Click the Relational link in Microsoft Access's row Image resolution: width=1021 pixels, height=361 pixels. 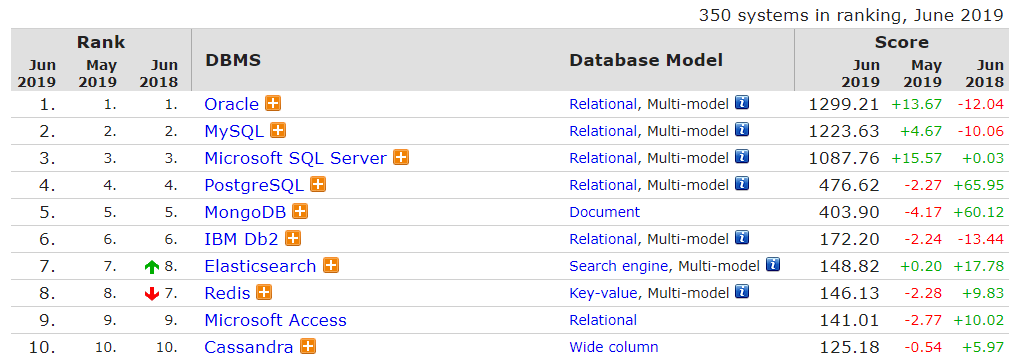click(x=603, y=320)
